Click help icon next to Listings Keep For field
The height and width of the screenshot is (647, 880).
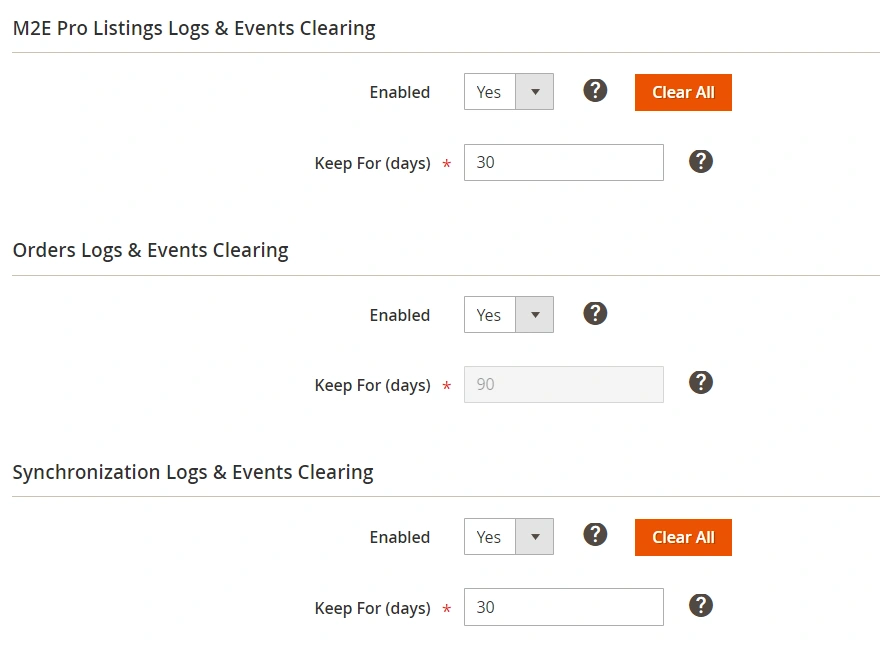pyautogui.click(x=701, y=161)
